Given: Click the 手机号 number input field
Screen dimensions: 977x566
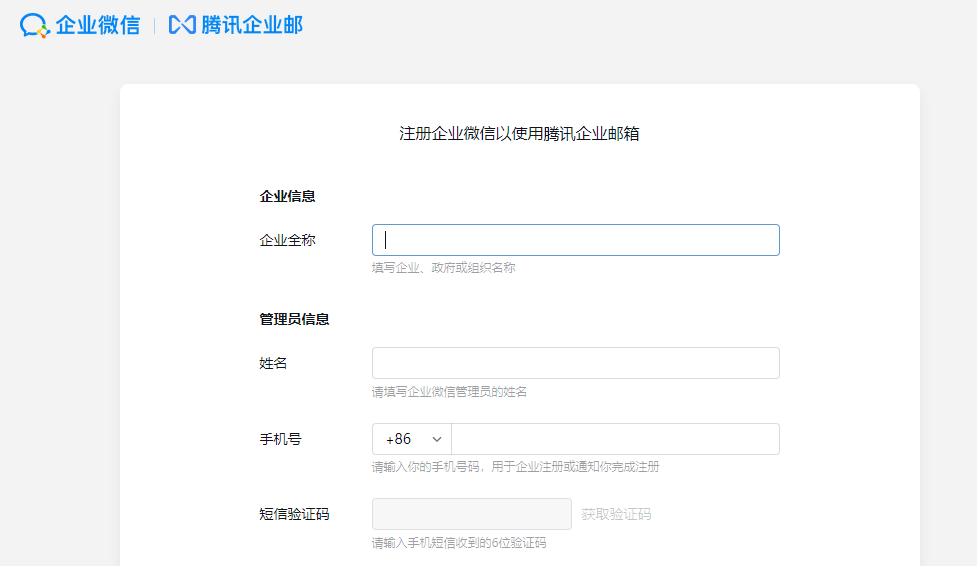Looking at the screenshot, I should coord(616,439).
